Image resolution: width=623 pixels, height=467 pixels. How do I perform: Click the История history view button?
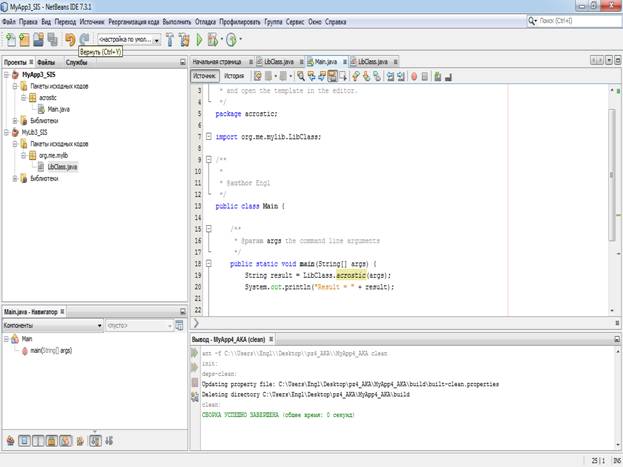[x=234, y=76]
